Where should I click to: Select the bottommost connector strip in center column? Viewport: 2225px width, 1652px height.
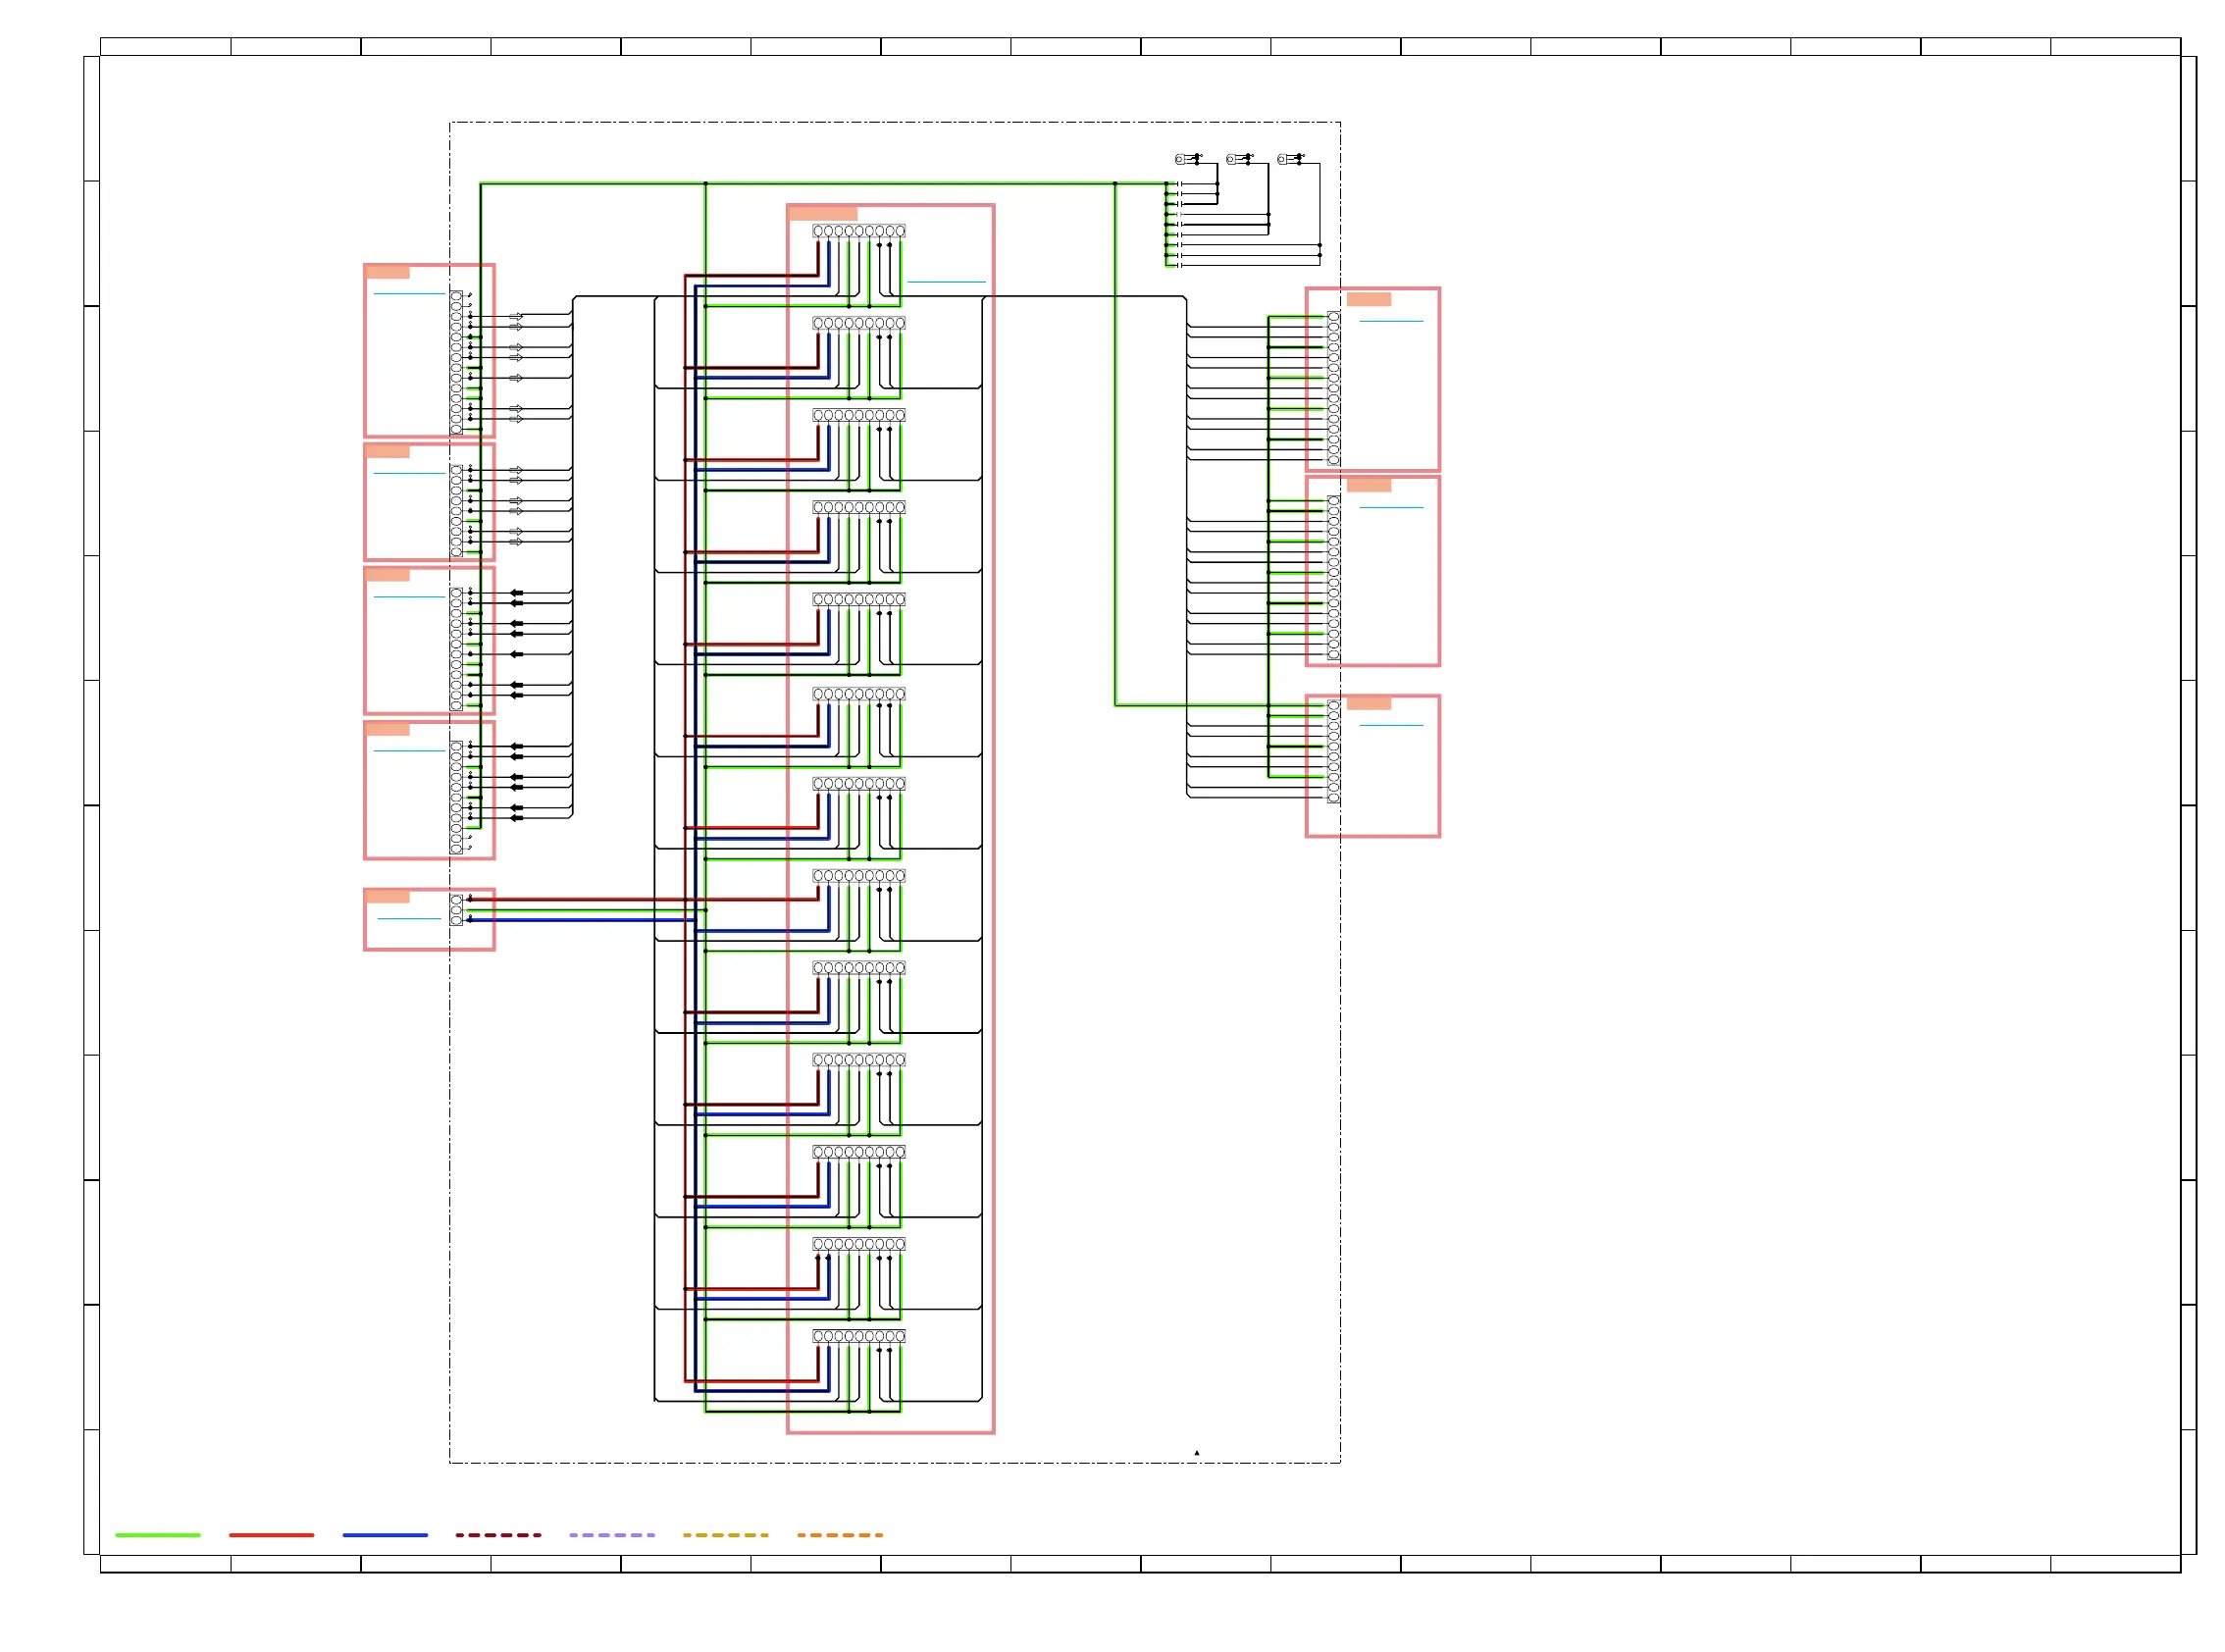click(858, 1336)
